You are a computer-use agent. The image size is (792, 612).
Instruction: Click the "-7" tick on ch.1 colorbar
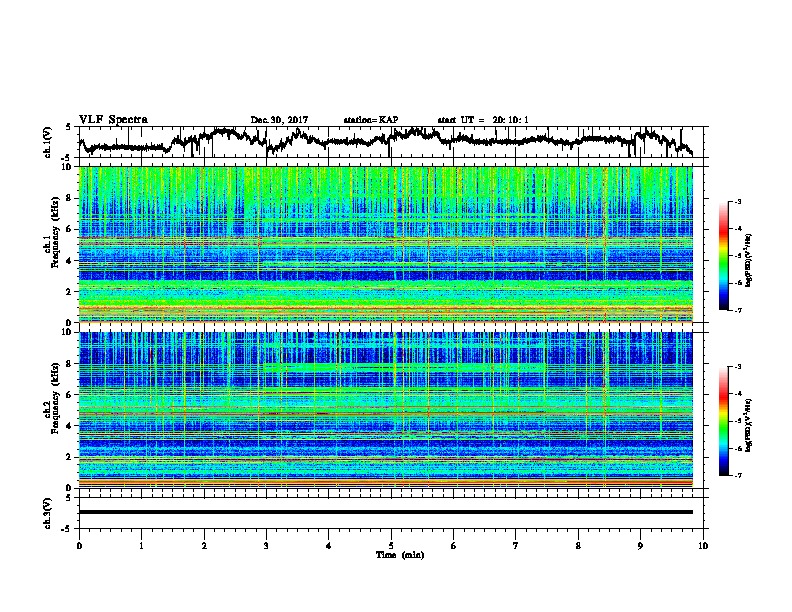point(738,310)
